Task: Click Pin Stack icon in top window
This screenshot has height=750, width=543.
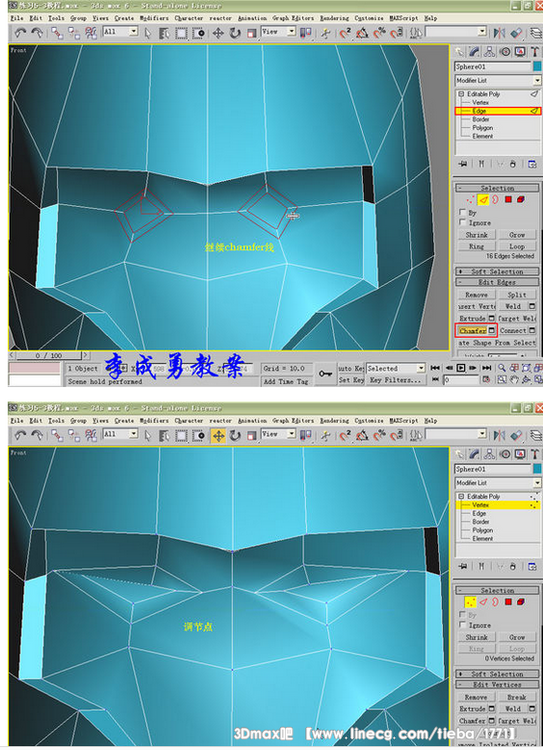Action: [463, 164]
